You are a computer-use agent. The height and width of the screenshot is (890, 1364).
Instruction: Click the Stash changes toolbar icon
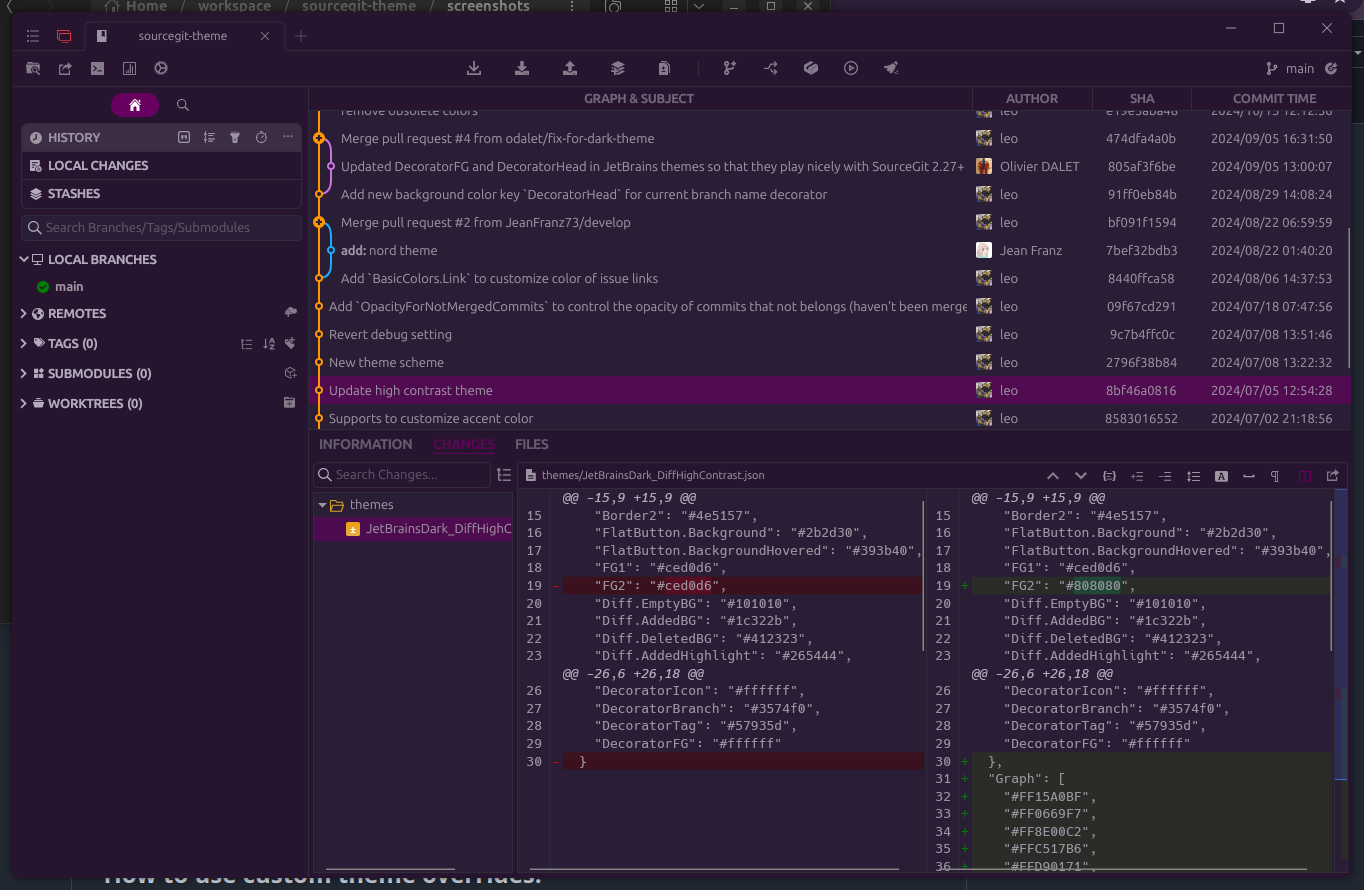(618, 69)
